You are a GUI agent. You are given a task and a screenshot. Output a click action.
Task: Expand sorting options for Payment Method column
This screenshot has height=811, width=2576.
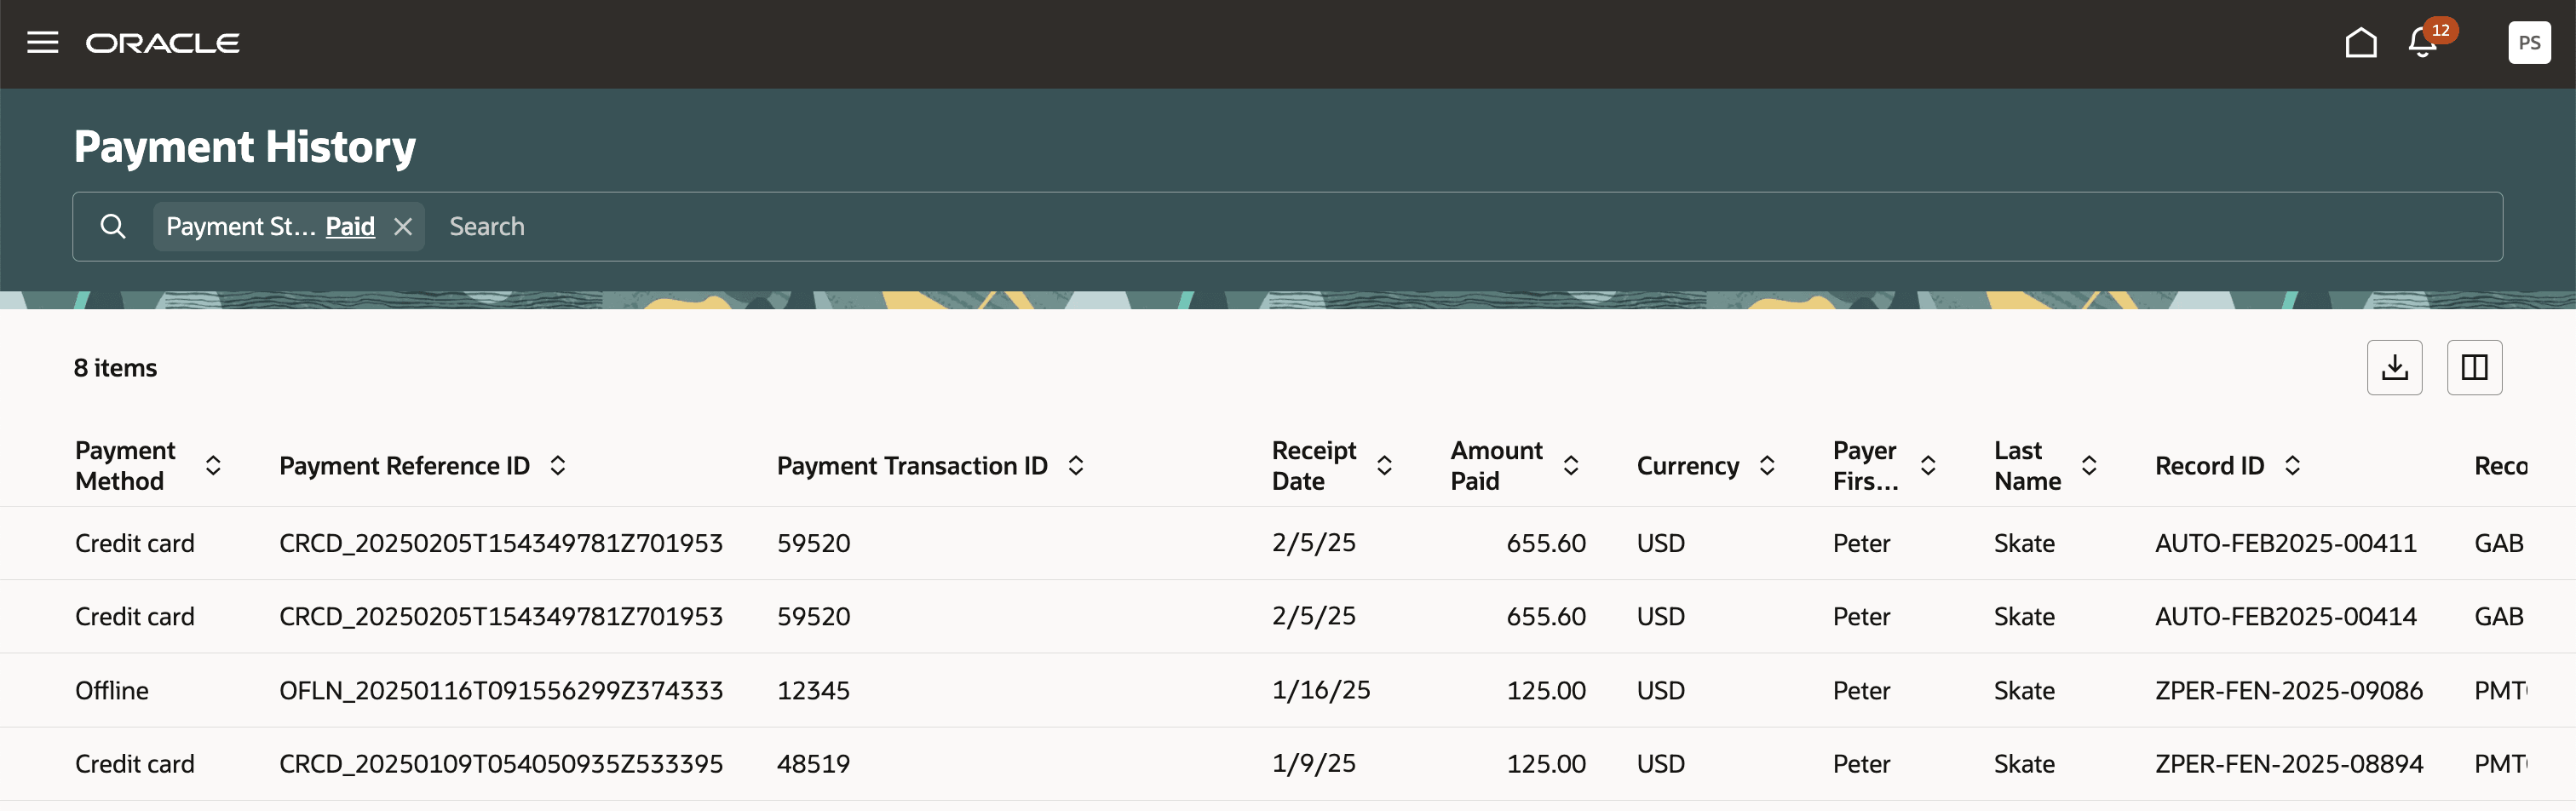(213, 464)
